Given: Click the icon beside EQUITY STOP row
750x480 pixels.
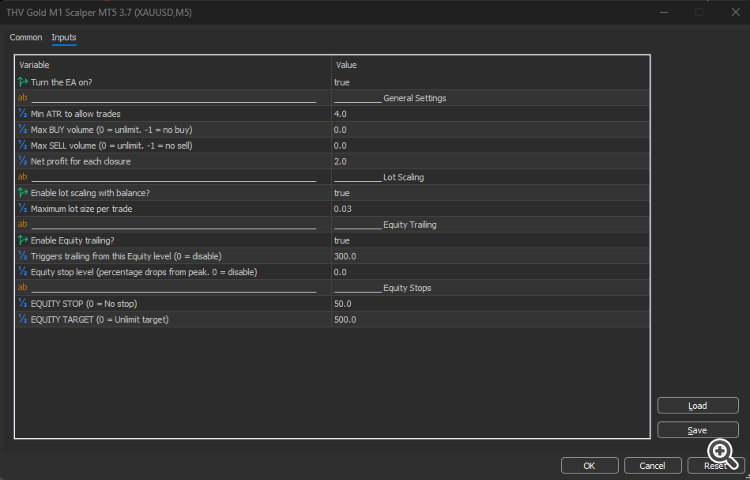Looking at the screenshot, I should tap(23, 304).
